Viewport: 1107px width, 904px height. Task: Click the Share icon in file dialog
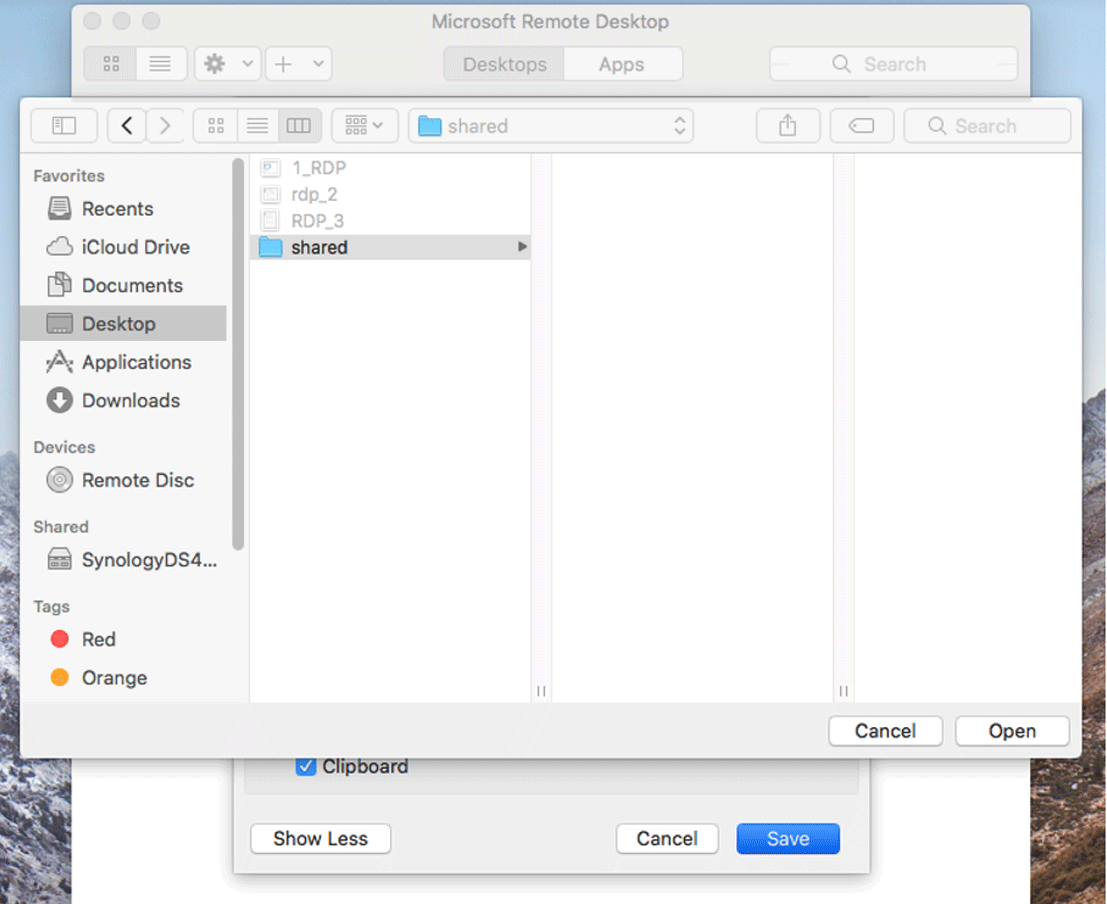[x=788, y=126]
